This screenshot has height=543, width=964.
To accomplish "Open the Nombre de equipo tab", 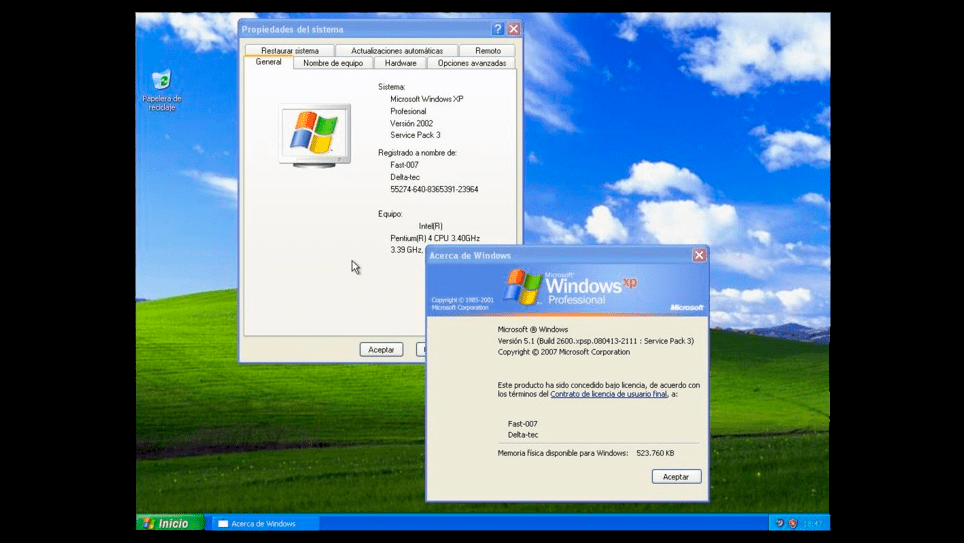I will point(333,63).
